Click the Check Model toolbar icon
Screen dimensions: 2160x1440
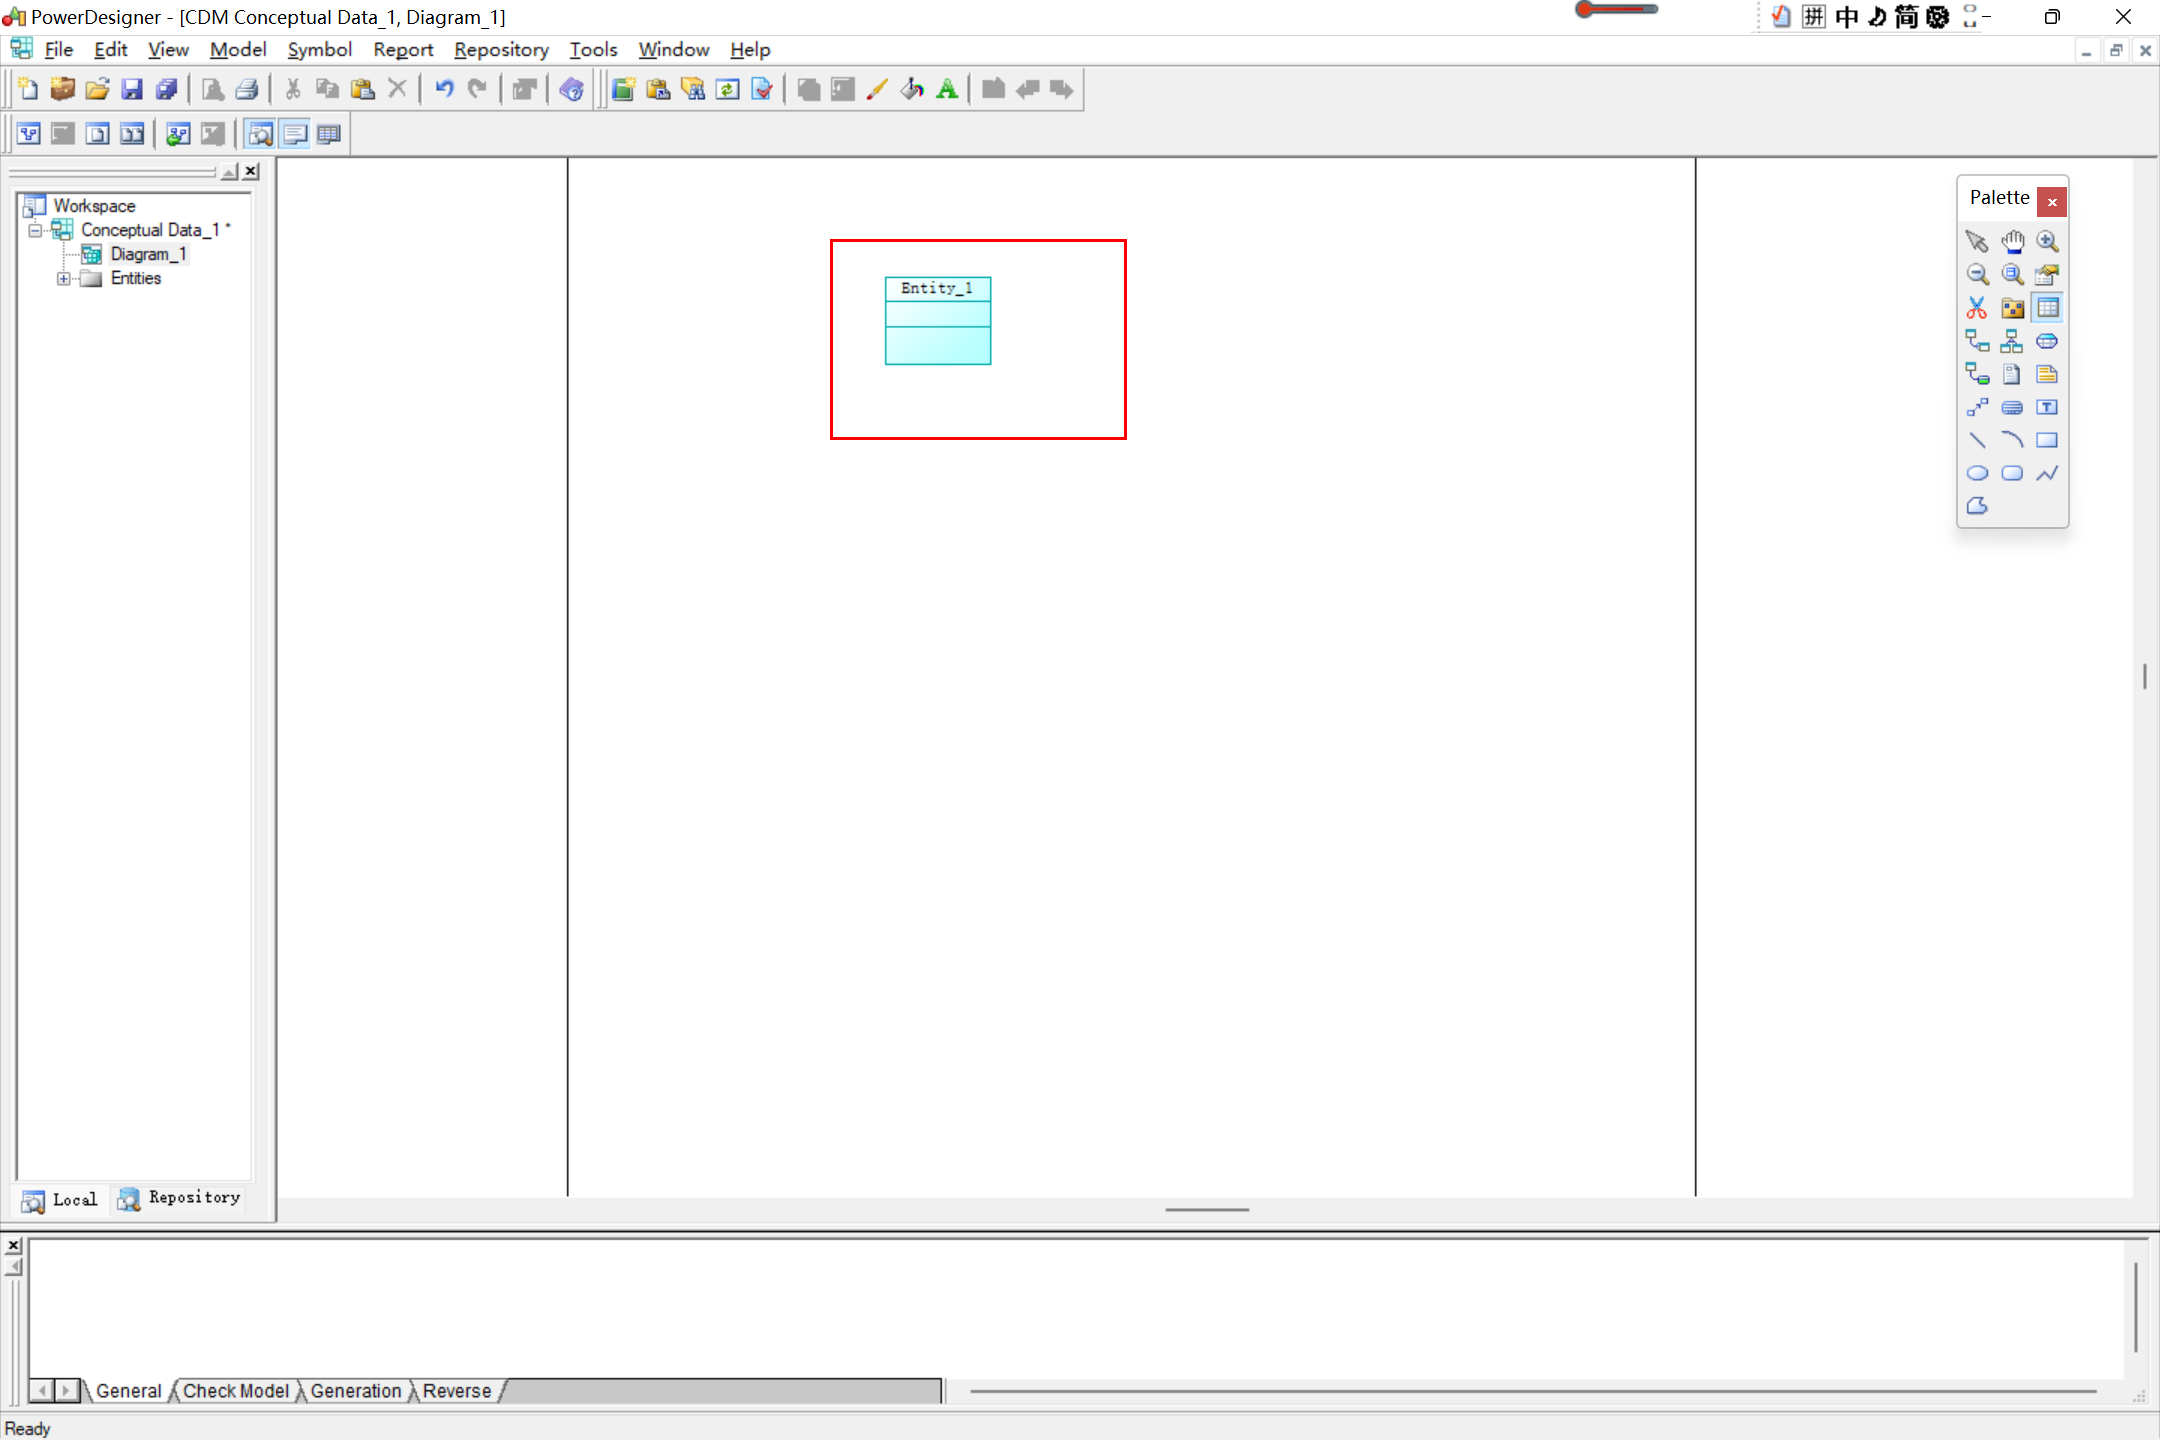point(762,89)
